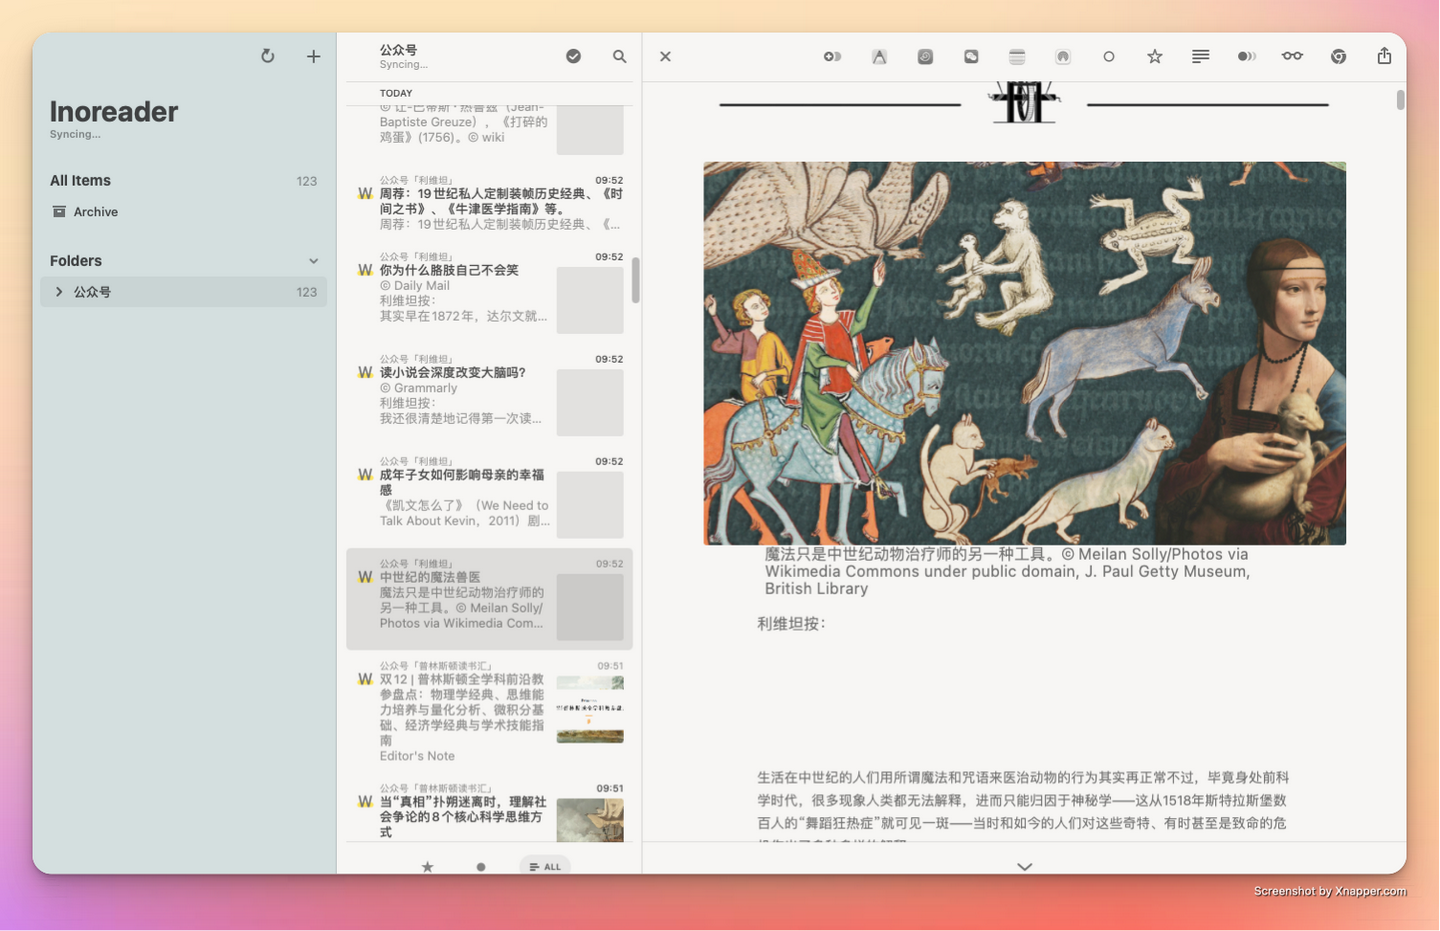Mark all articles read via the checkmark icon
The width and height of the screenshot is (1440, 931).
tap(573, 56)
